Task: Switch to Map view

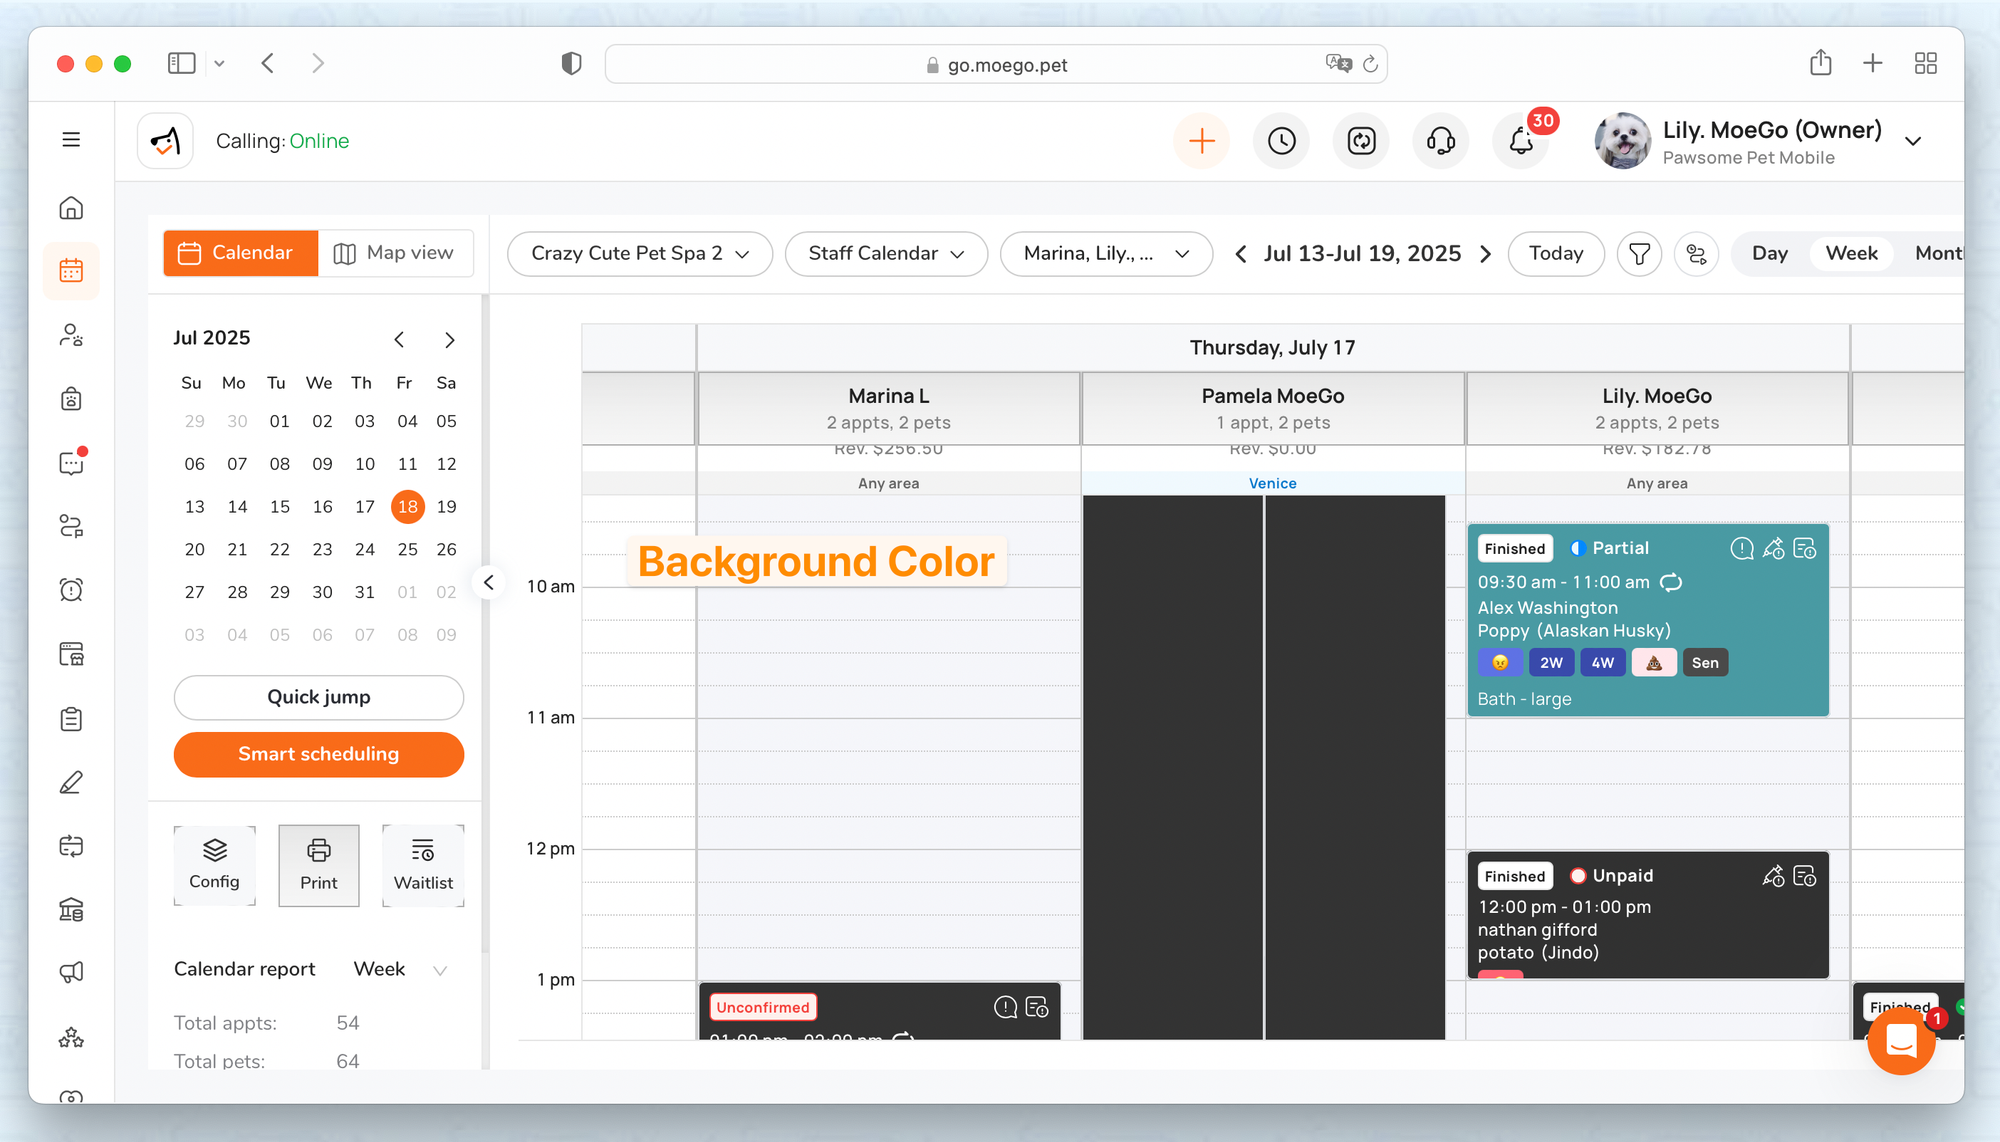Action: [x=395, y=253]
